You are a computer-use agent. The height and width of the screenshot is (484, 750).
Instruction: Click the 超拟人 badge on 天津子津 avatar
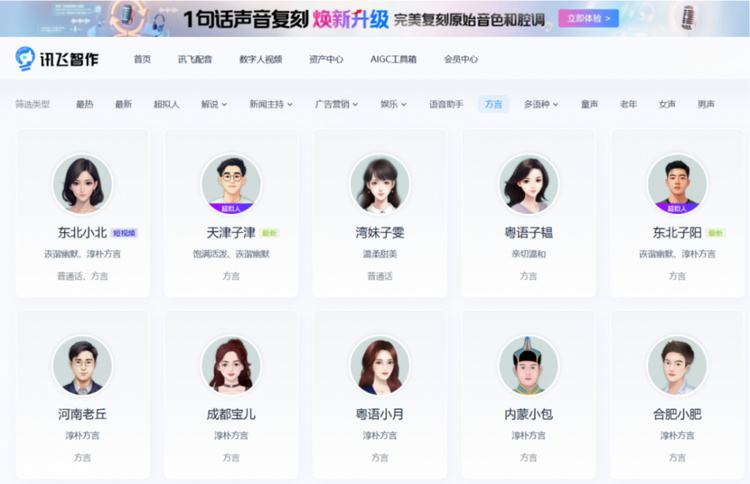(x=231, y=209)
